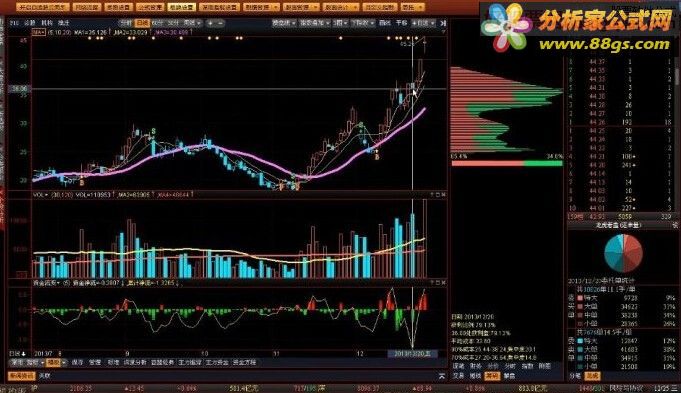The image size is (681, 393).
Task: Click the double-arrow icon at chart toolbar end
Action: 443,23
